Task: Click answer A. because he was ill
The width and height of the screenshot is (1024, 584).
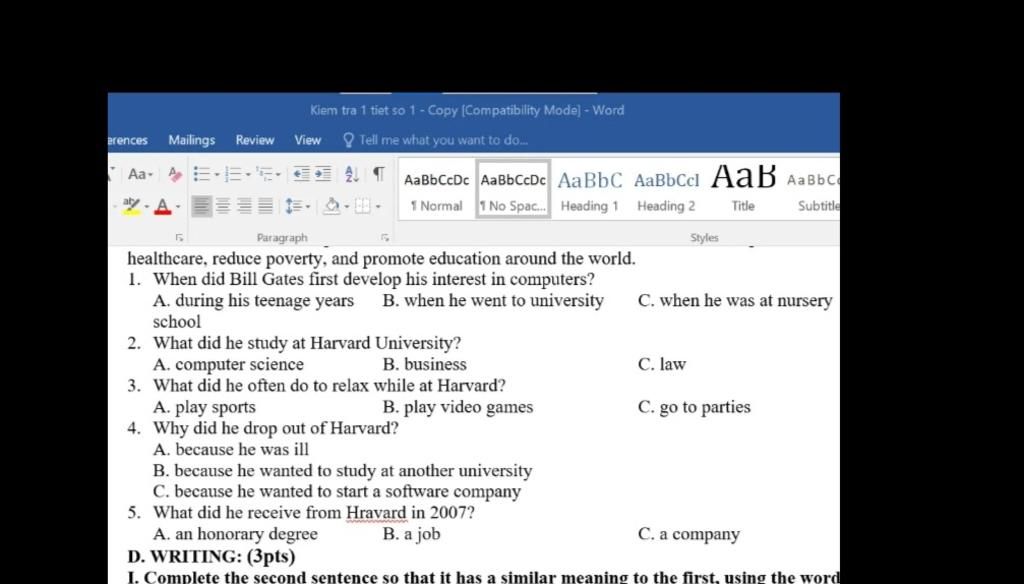Action: coord(231,449)
